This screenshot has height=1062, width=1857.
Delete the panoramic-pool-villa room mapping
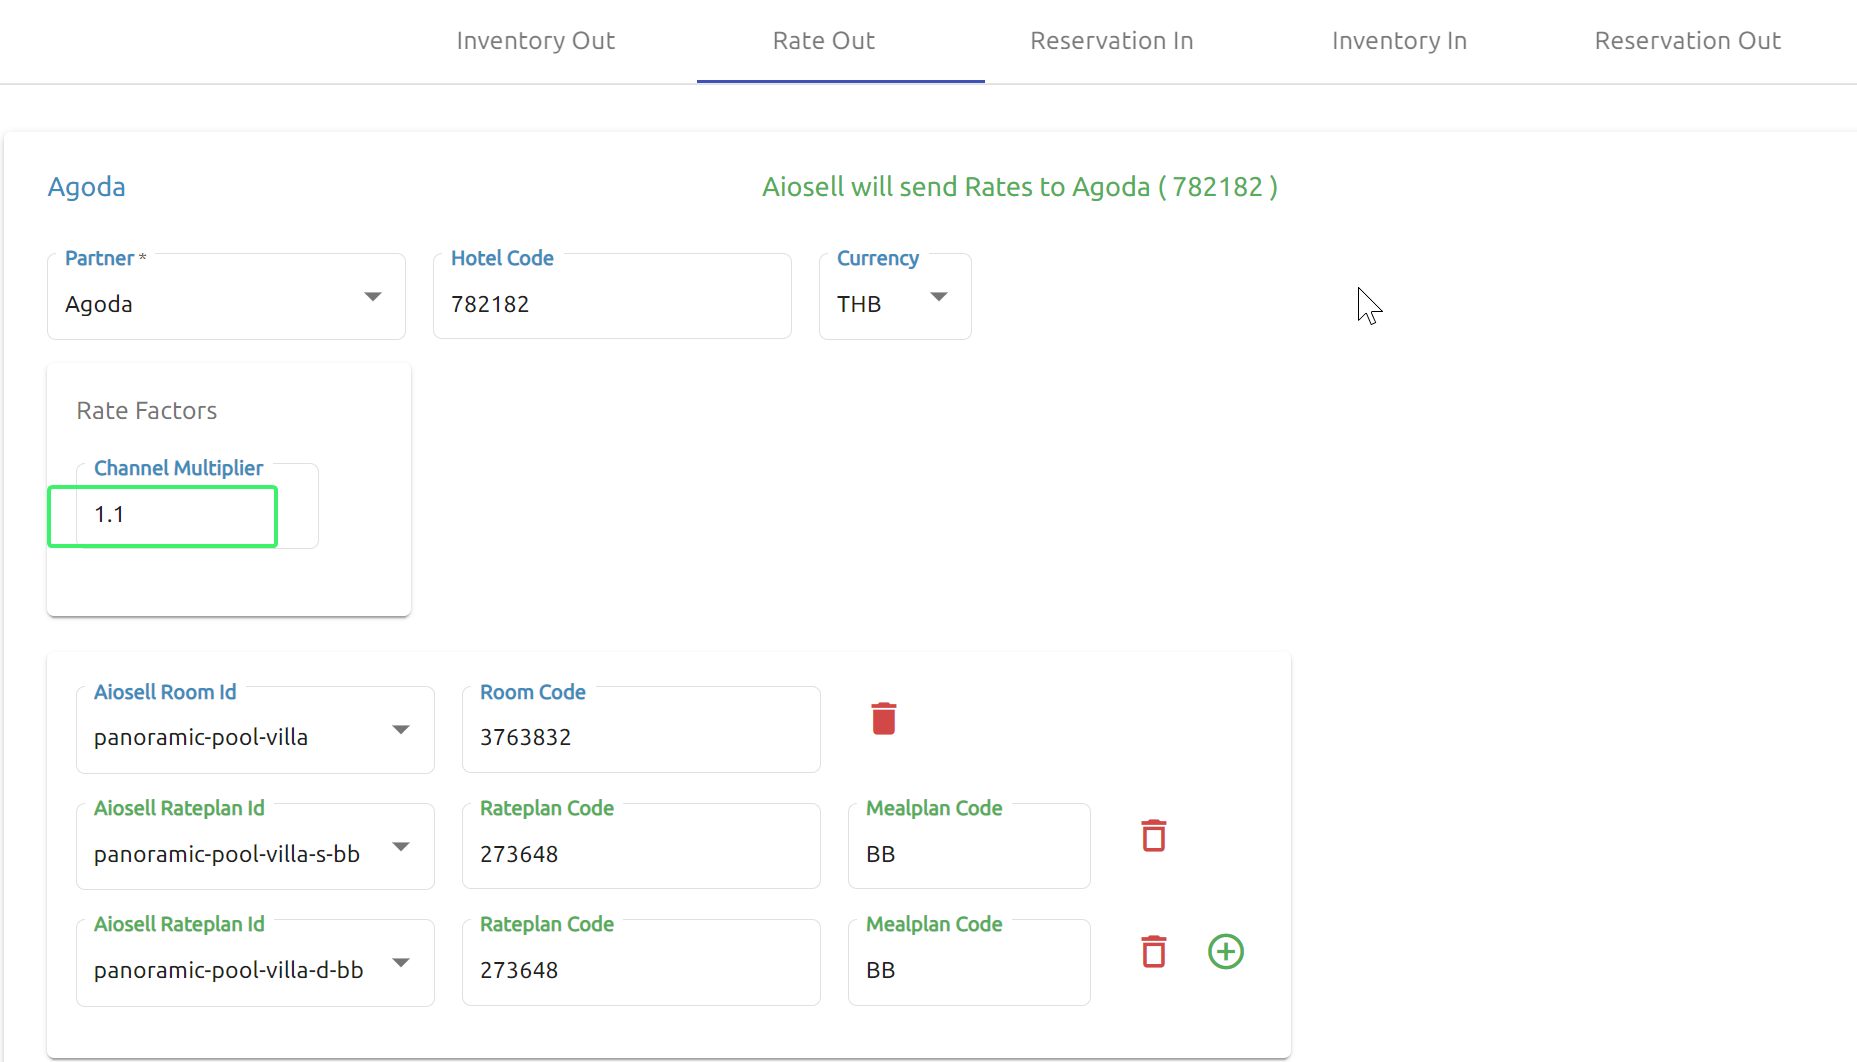883,719
